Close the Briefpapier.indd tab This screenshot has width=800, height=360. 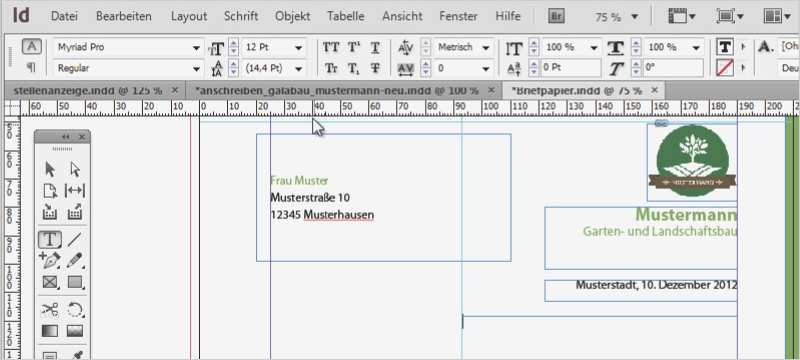[655, 90]
